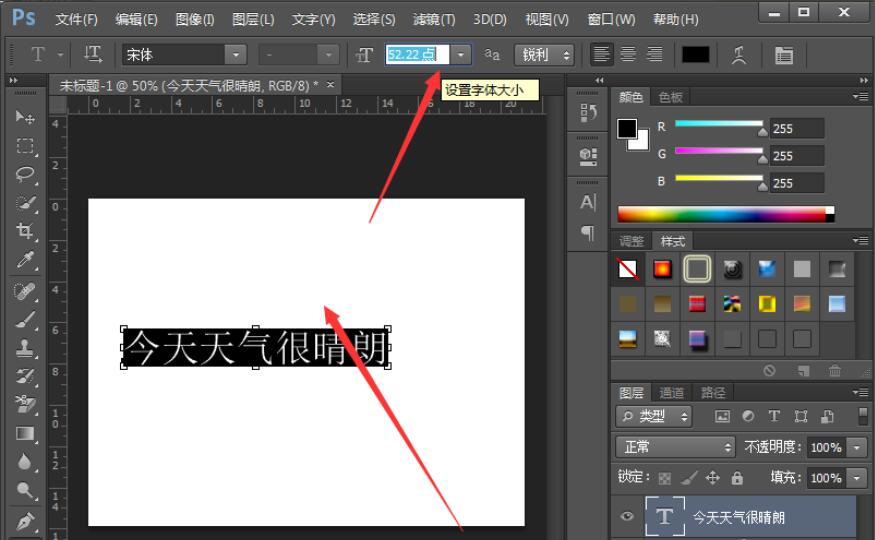Open the 类型 layer filter dropdown
The image size is (875, 540).
(x=653, y=416)
